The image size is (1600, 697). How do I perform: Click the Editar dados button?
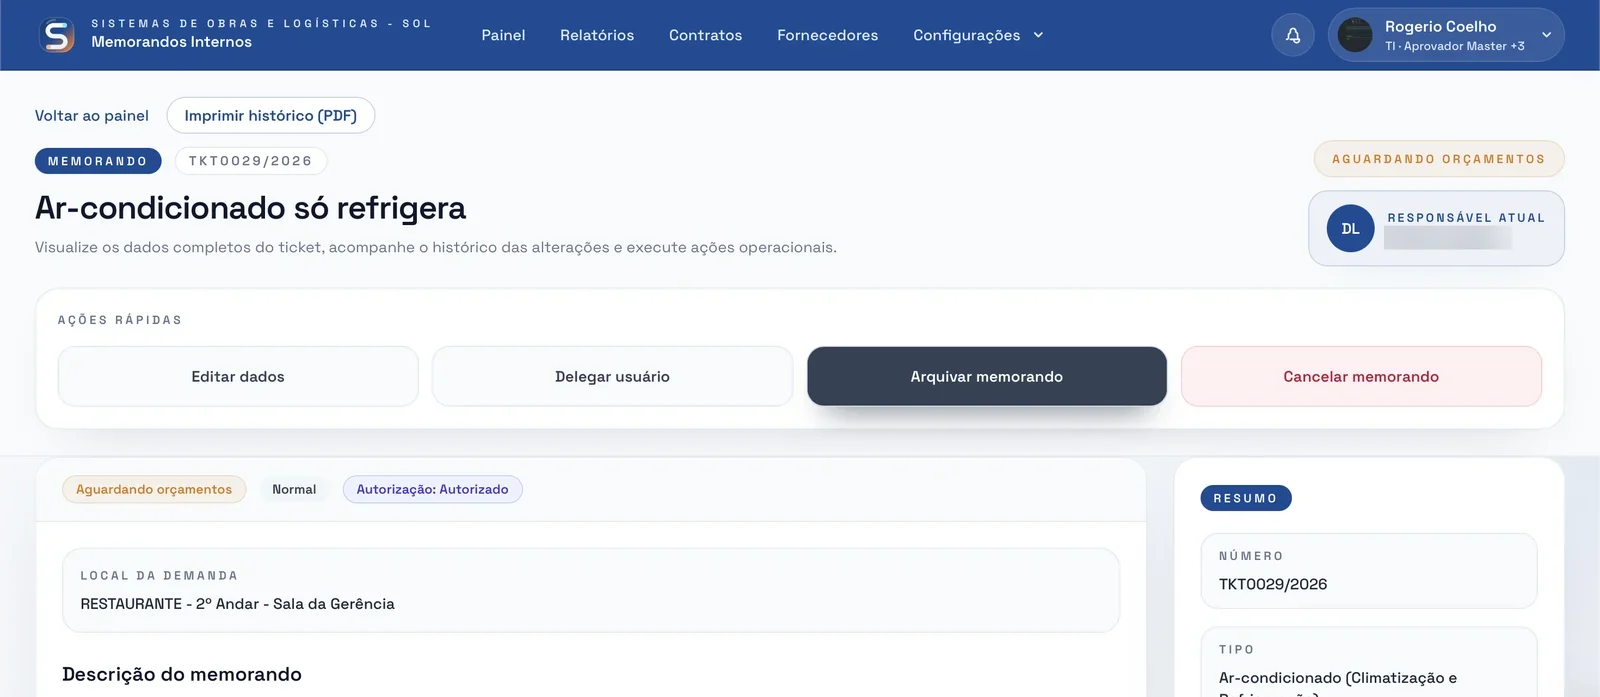coord(238,376)
